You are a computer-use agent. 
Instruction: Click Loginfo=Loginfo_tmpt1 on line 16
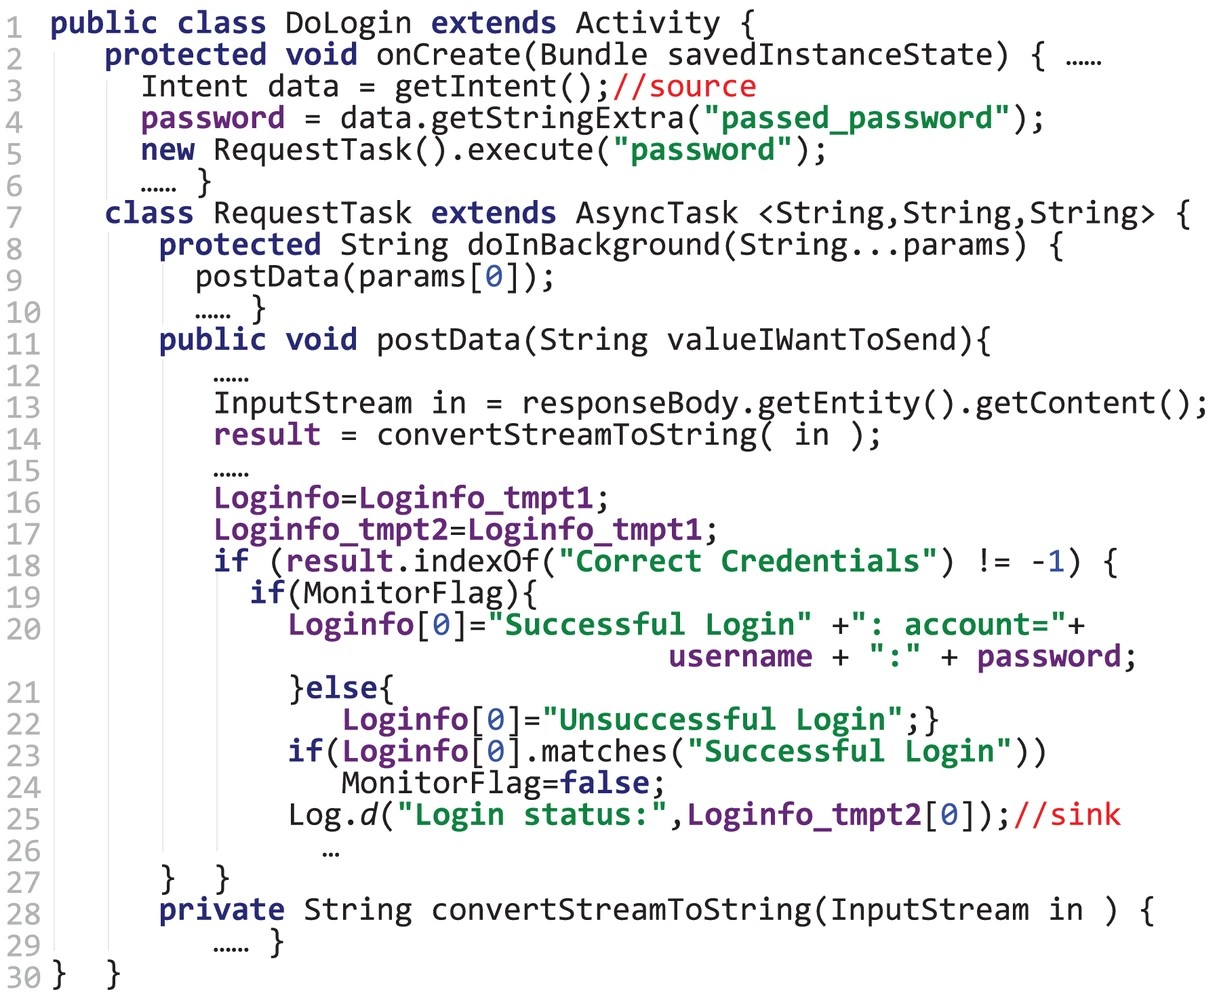click(x=411, y=498)
